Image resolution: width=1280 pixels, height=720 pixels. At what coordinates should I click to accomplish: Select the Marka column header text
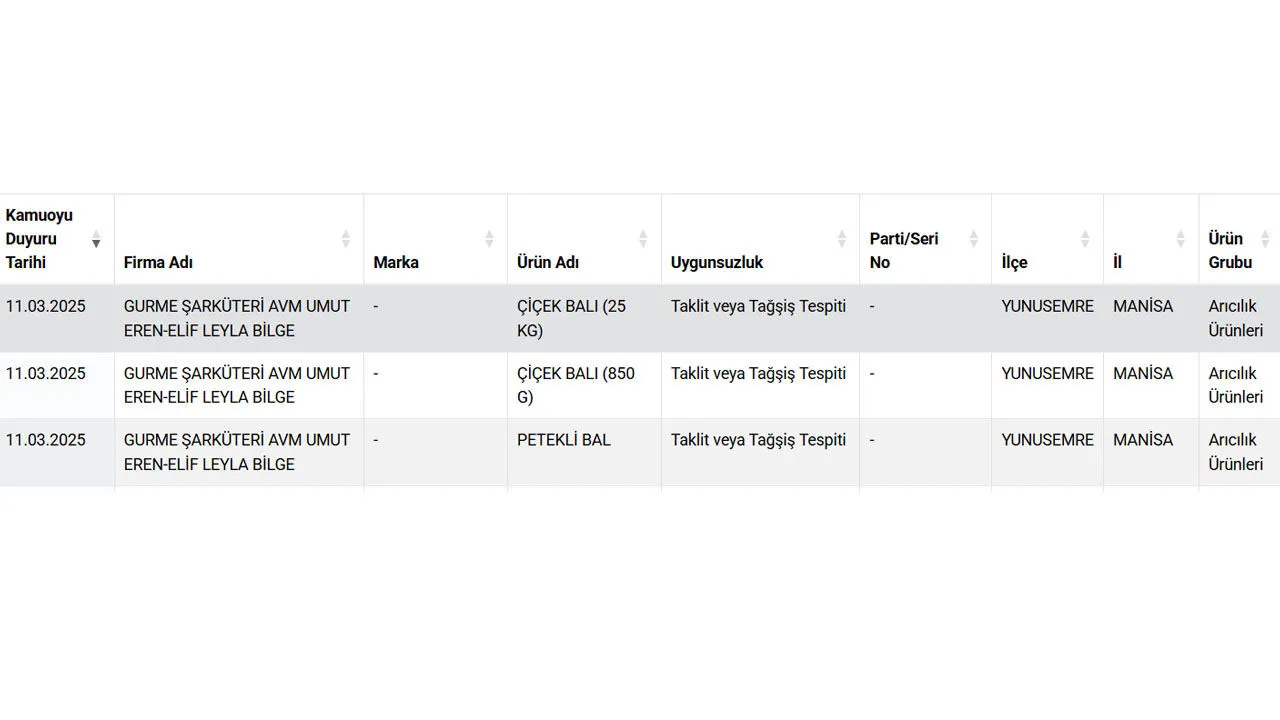pyautogui.click(x=396, y=262)
